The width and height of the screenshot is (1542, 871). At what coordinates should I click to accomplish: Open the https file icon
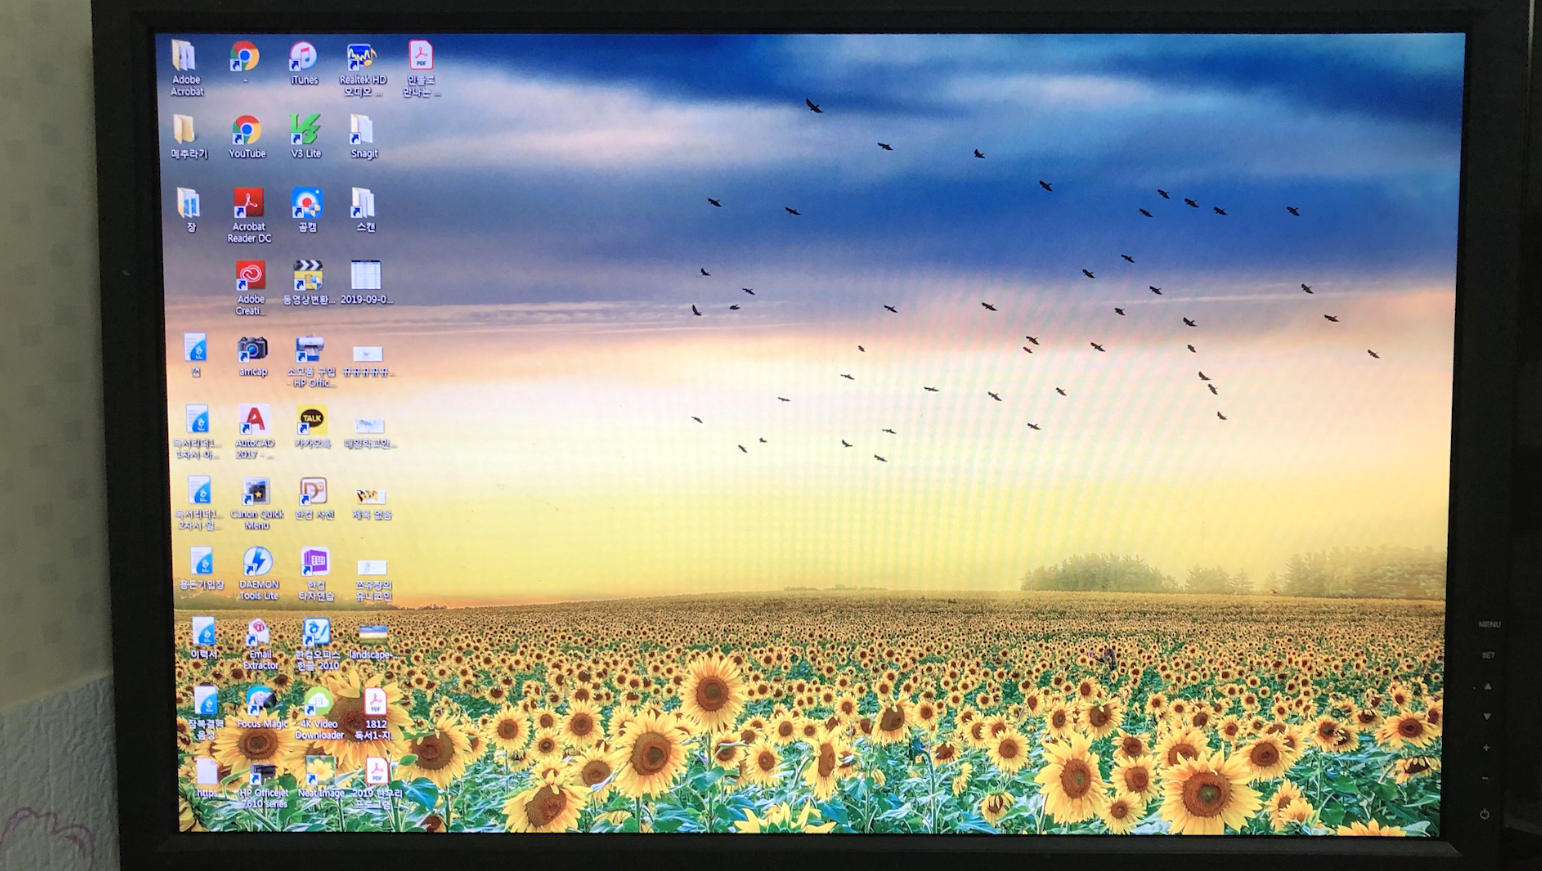tap(206, 778)
